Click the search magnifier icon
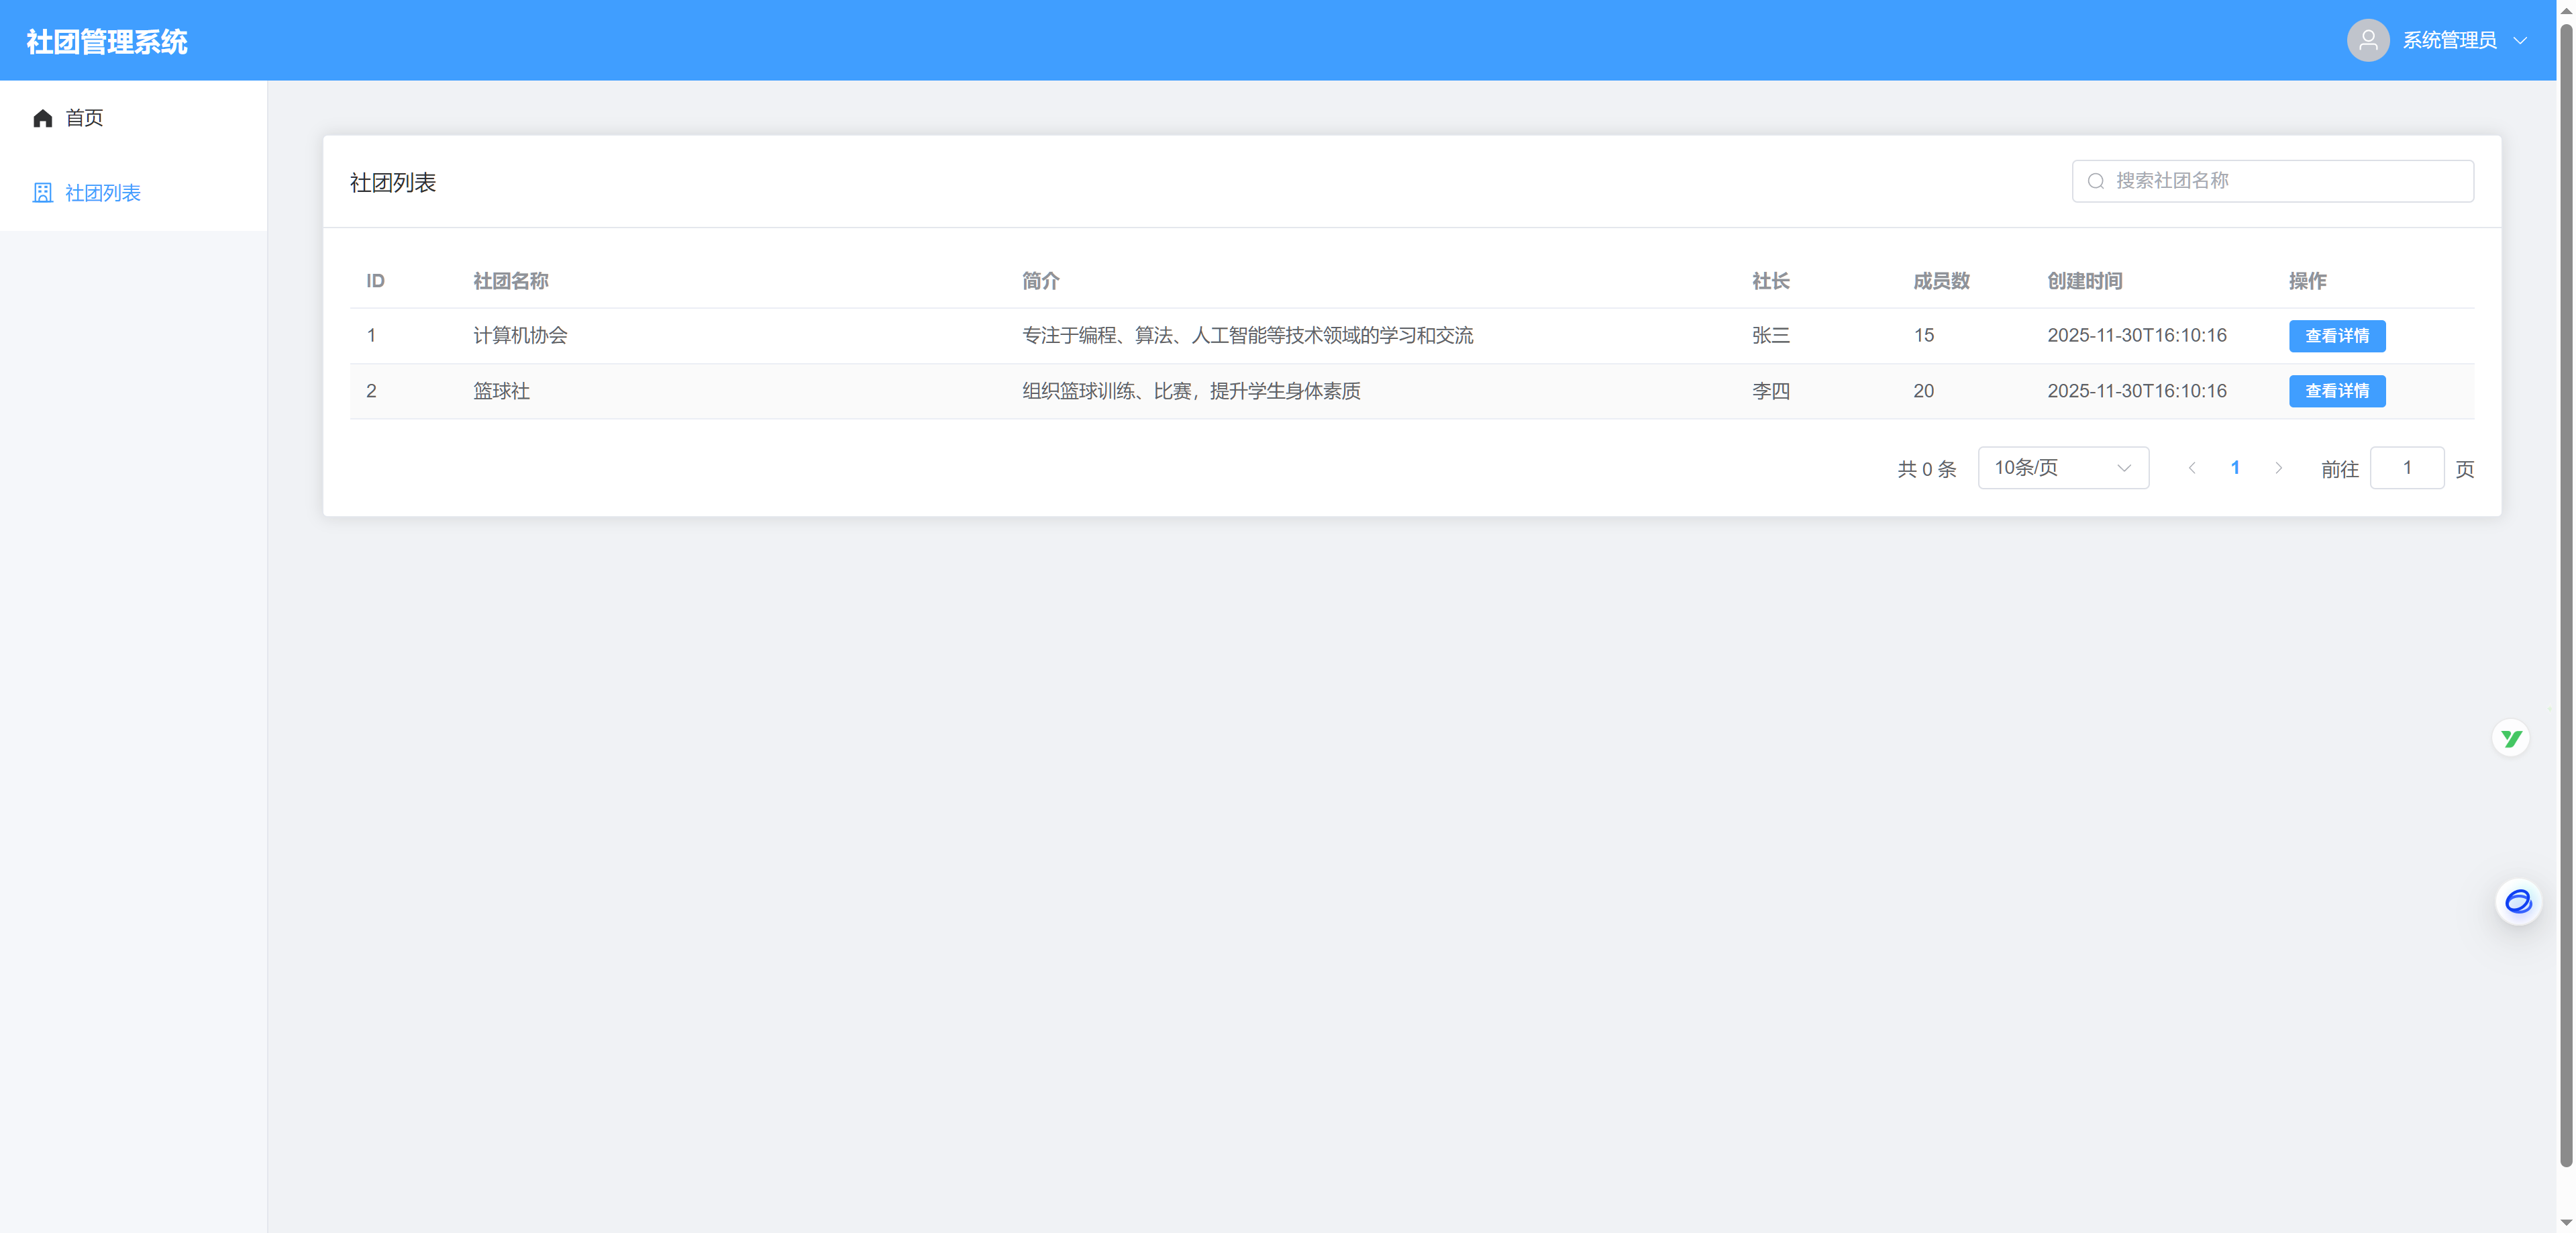 pos(2096,181)
